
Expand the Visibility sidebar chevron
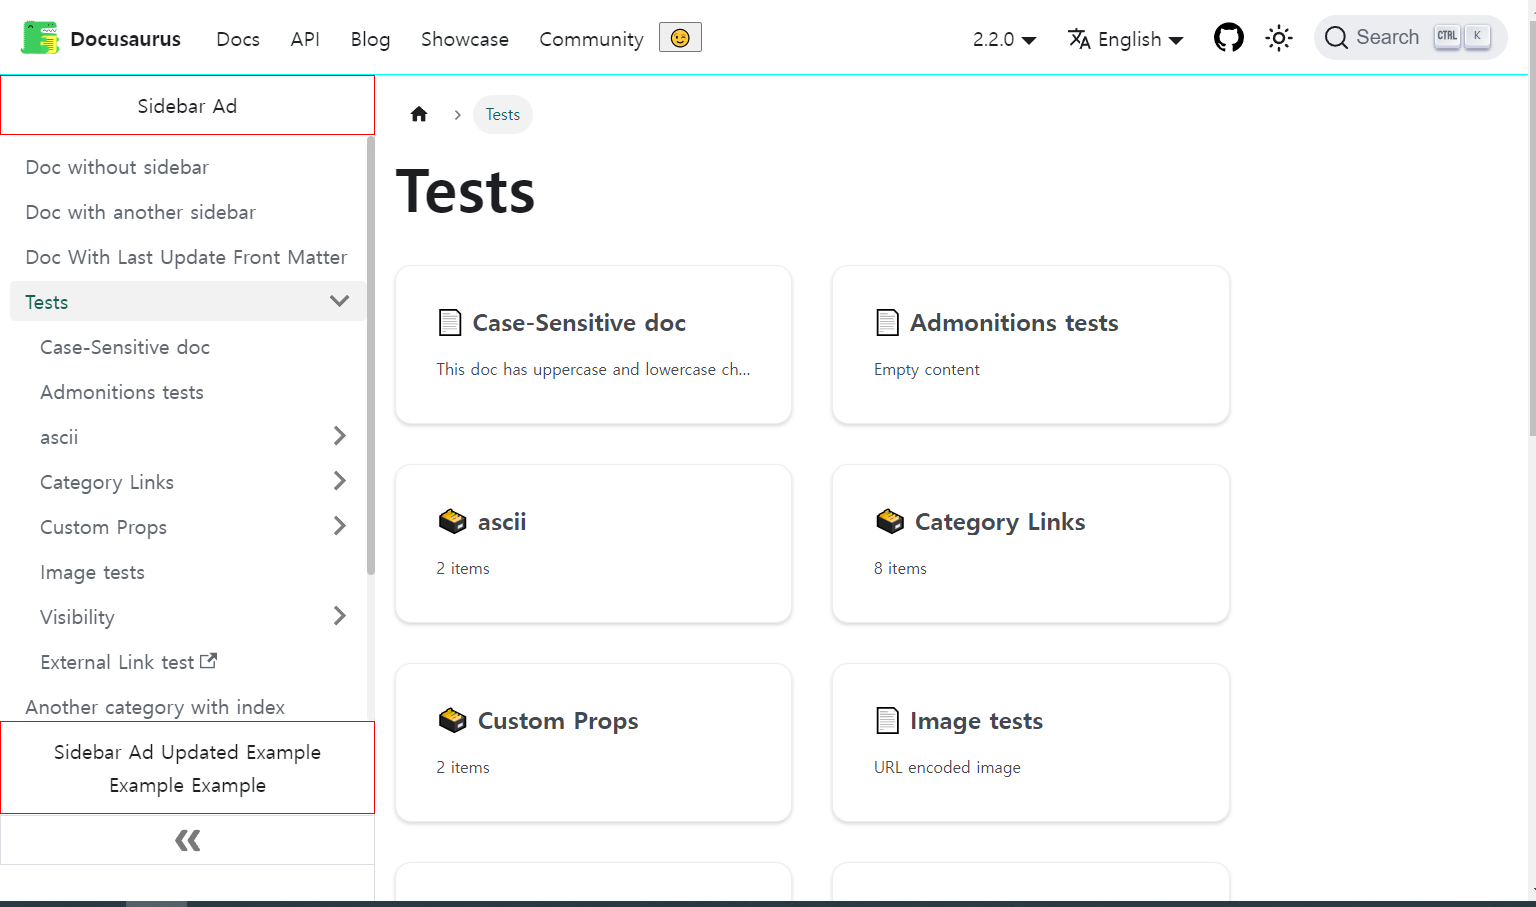(x=339, y=616)
